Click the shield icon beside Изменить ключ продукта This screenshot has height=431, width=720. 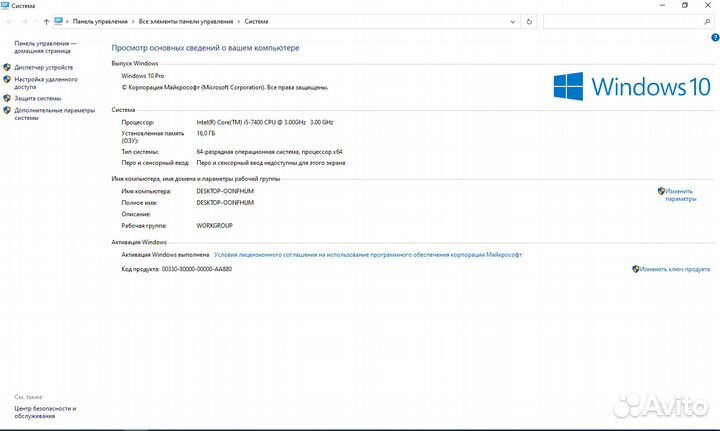pos(636,269)
